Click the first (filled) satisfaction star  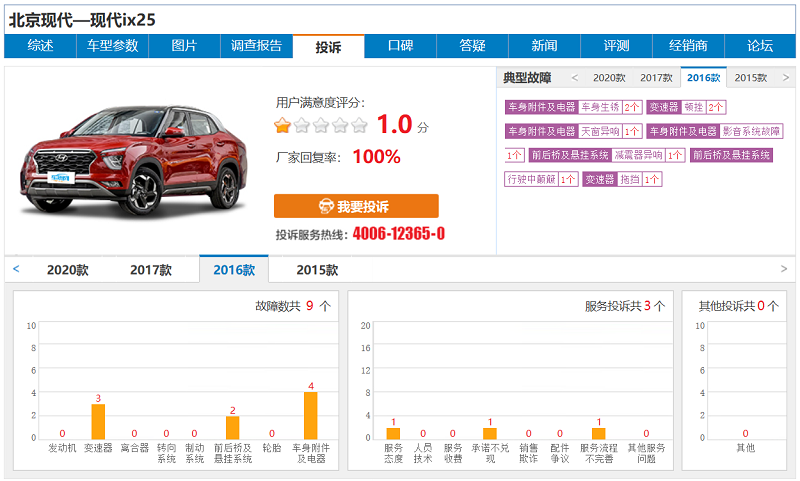[282, 125]
